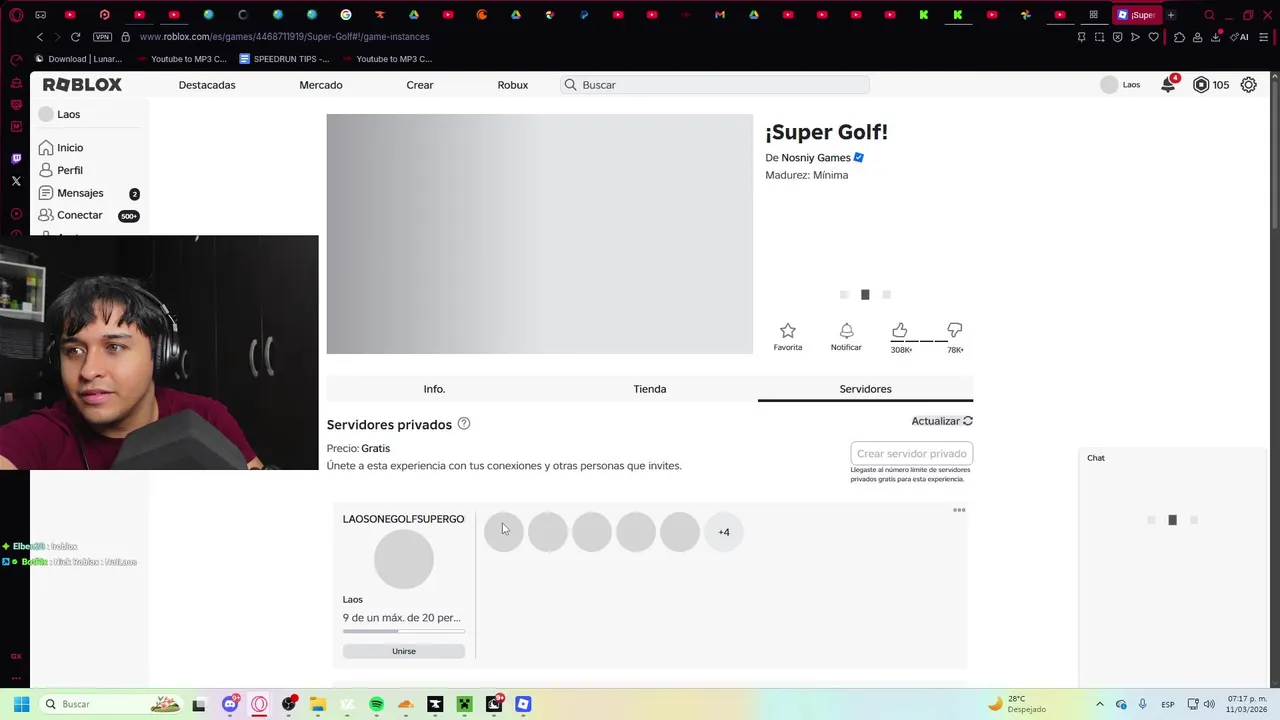This screenshot has width=1280, height=720.
Task: Open Windows Start menu
Action: click(x=21, y=704)
